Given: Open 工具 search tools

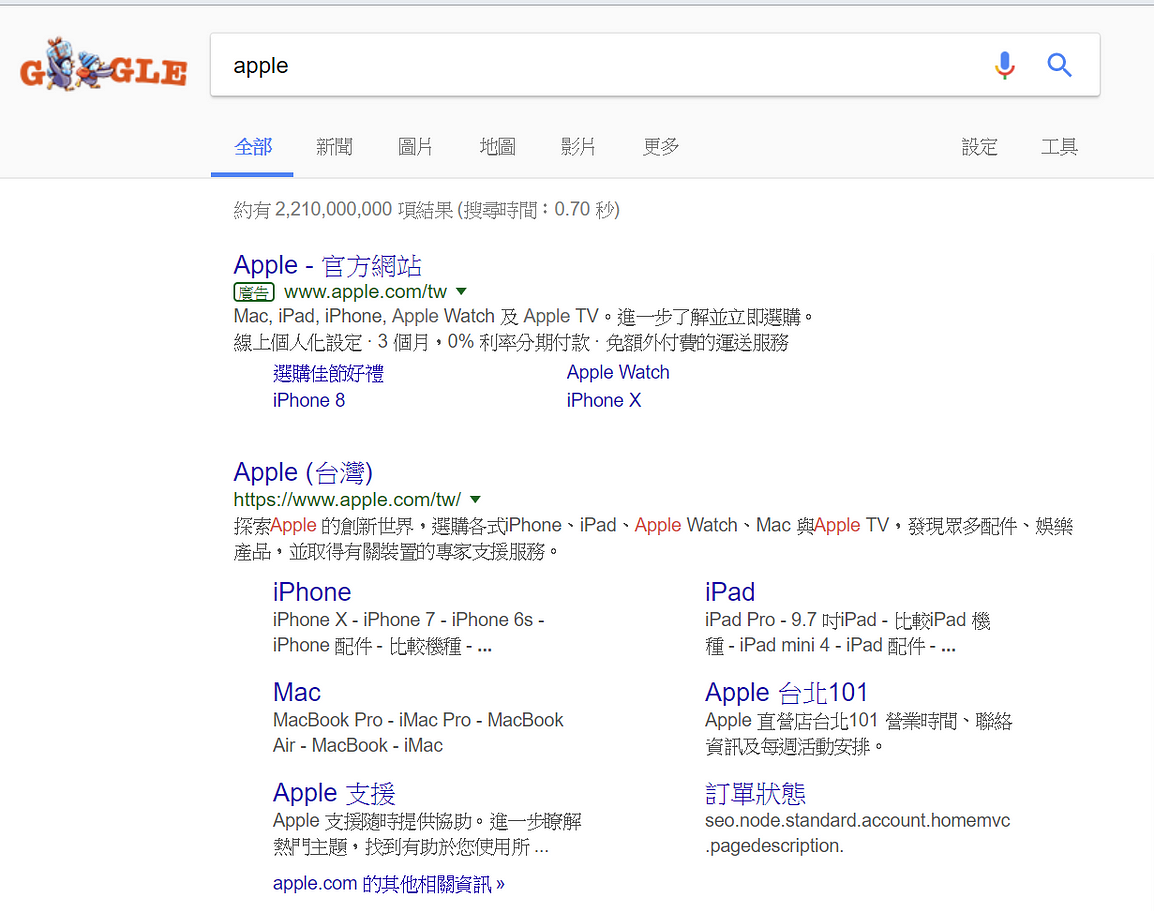Looking at the screenshot, I should [1059, 147].
